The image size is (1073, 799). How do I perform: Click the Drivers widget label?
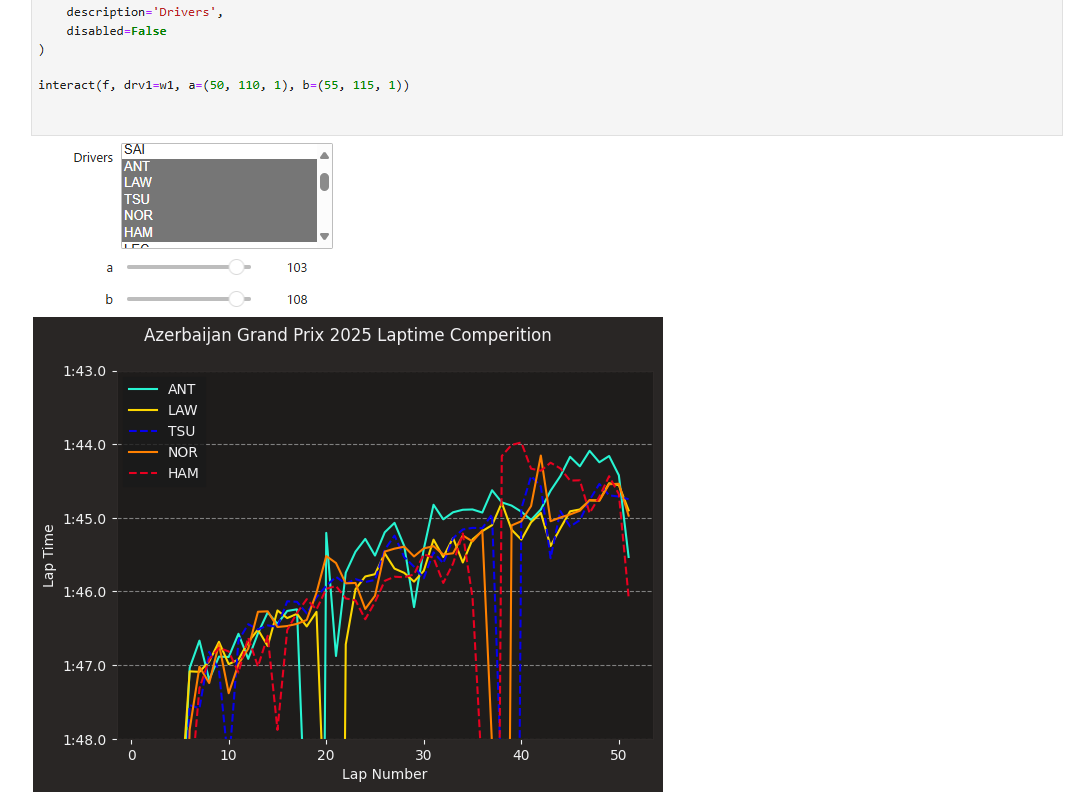pos(93,157)
